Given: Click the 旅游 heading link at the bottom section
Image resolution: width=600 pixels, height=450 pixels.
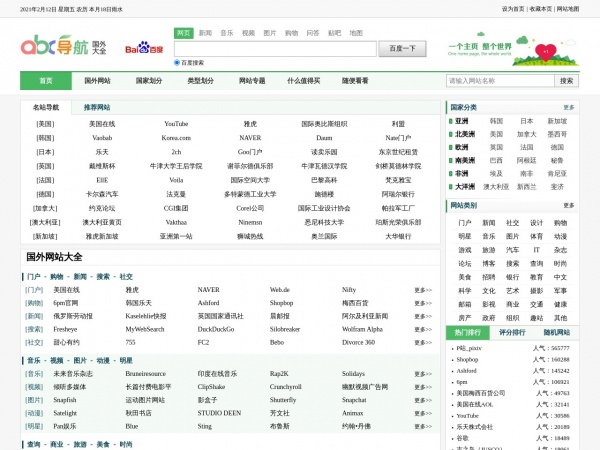Looking at the screenshot, I should pos(80,444).
